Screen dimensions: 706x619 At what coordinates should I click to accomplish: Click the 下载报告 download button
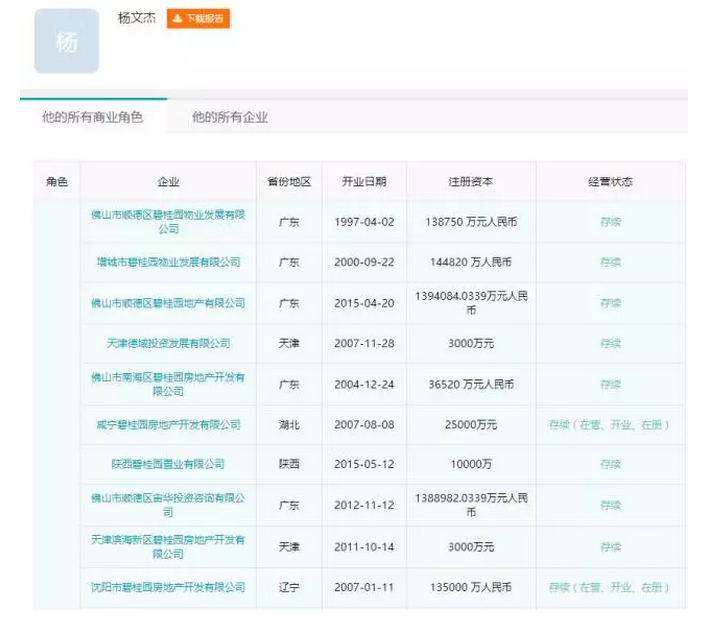click(x=198, y=18)
